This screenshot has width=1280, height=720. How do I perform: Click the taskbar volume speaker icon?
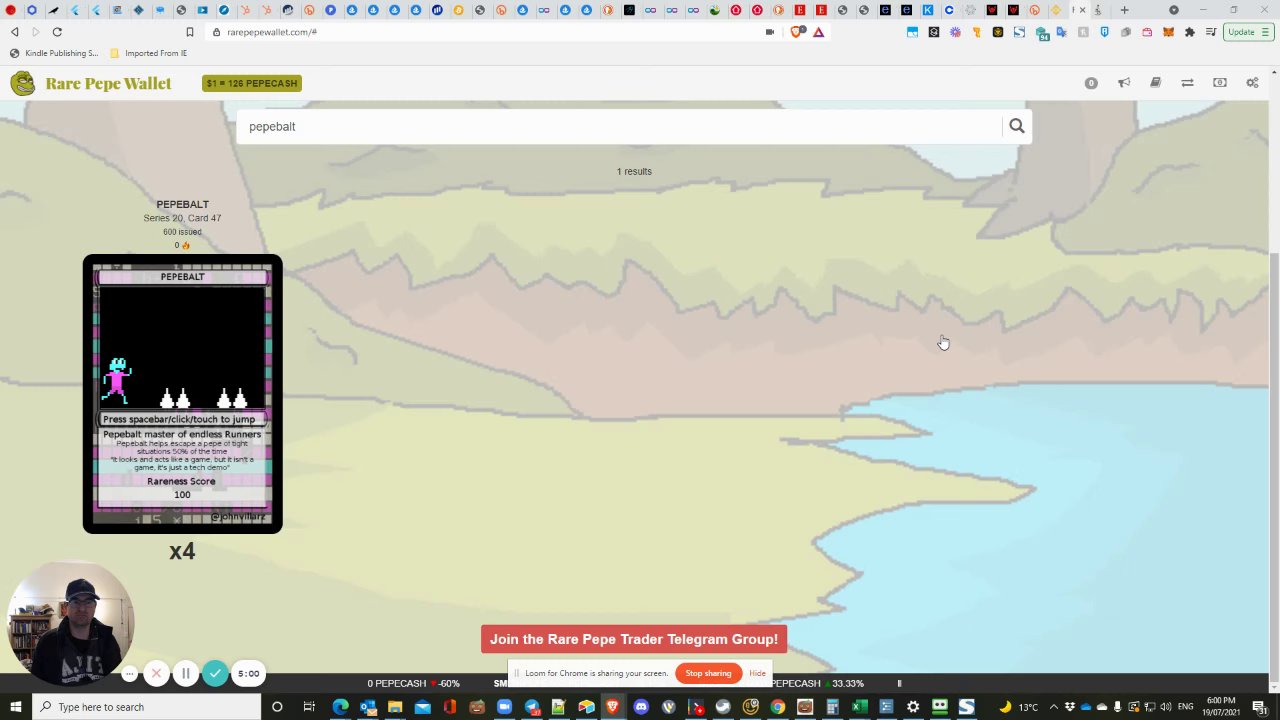click(1165, 707)
